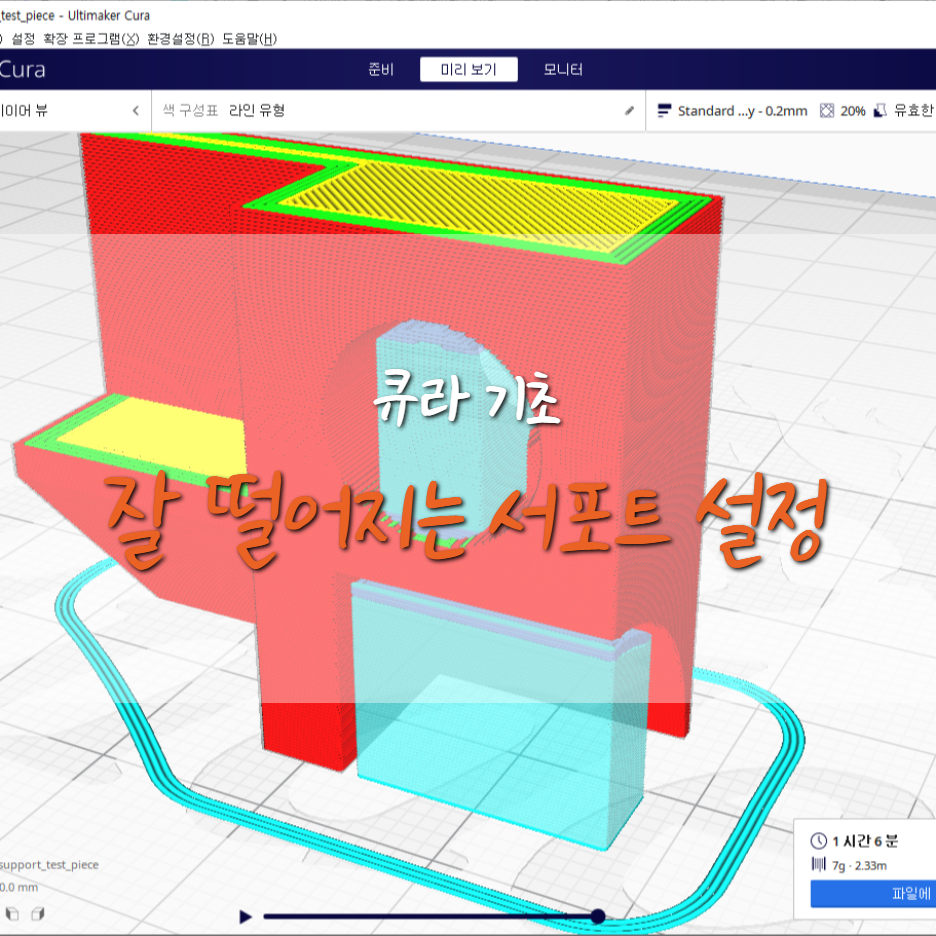Image resolution: width=936 pixels, height=936 pixels.
Task: Open the Standard 0.2mm print settings panel
Action: click(791, 110)
